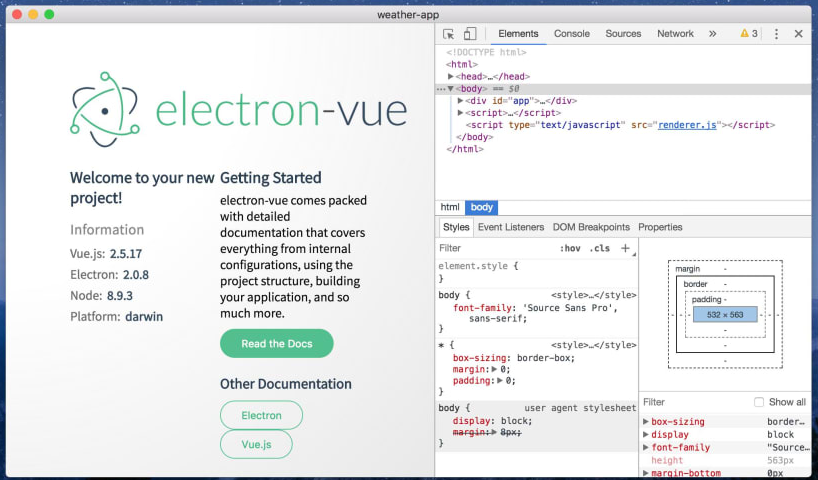Click padding label in box model

[x=706, y=299]
